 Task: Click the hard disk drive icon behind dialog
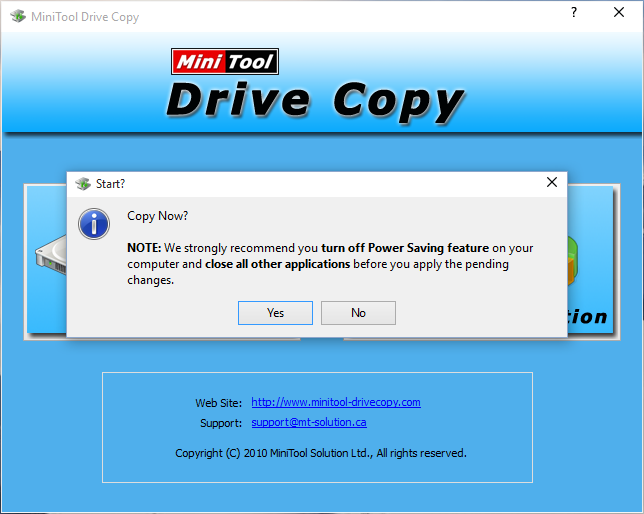pos(51,257)
